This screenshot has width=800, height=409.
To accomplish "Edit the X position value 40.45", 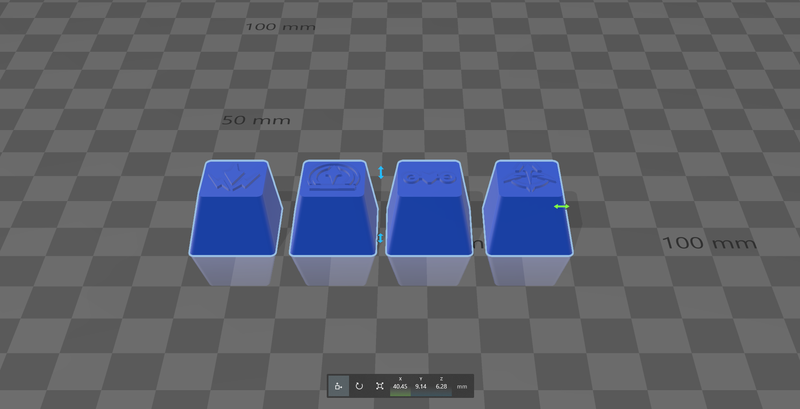I will point(400,387).
